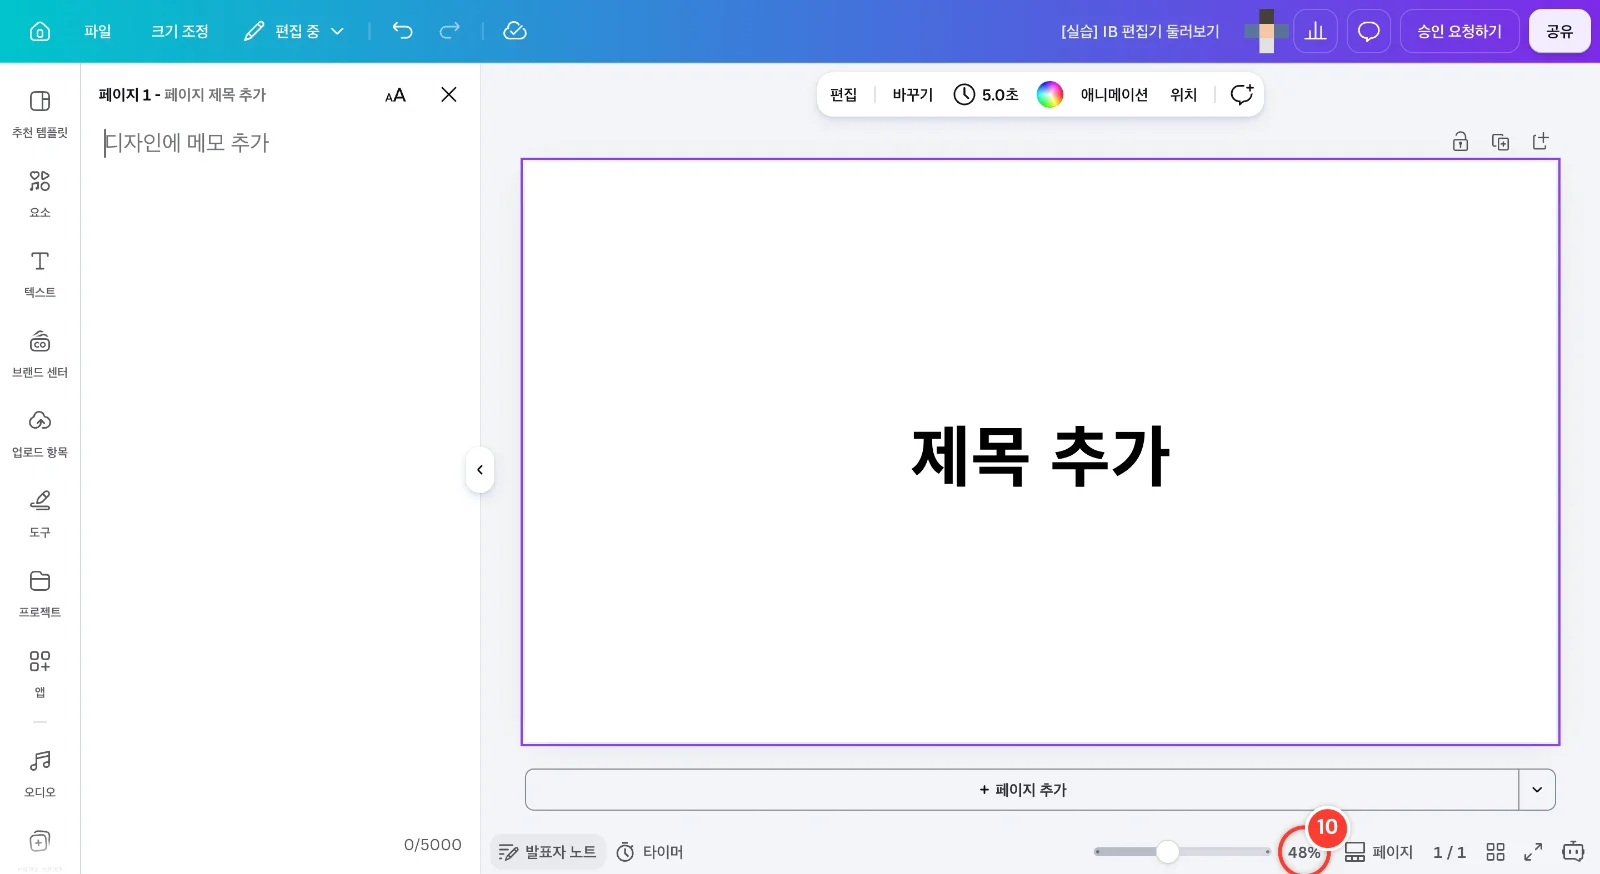1600x874 pixels.
Task: Collapse the side panel arrow
Action: coord(480,470)
